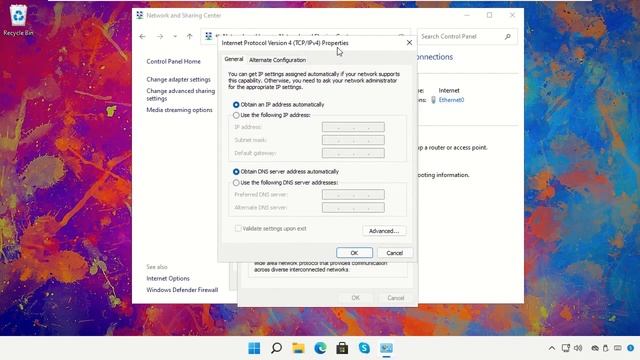Screen dimensions: 640x360
Task: Click the Subnet mask input field
Action: [353, 140]
